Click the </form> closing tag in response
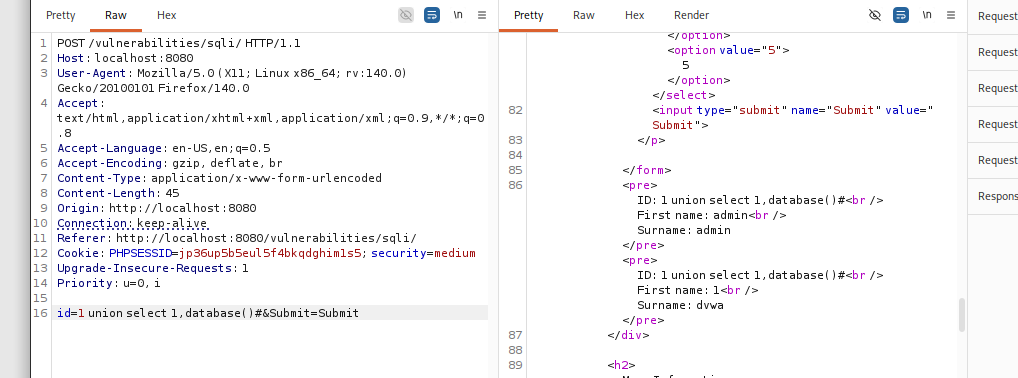 647,170
